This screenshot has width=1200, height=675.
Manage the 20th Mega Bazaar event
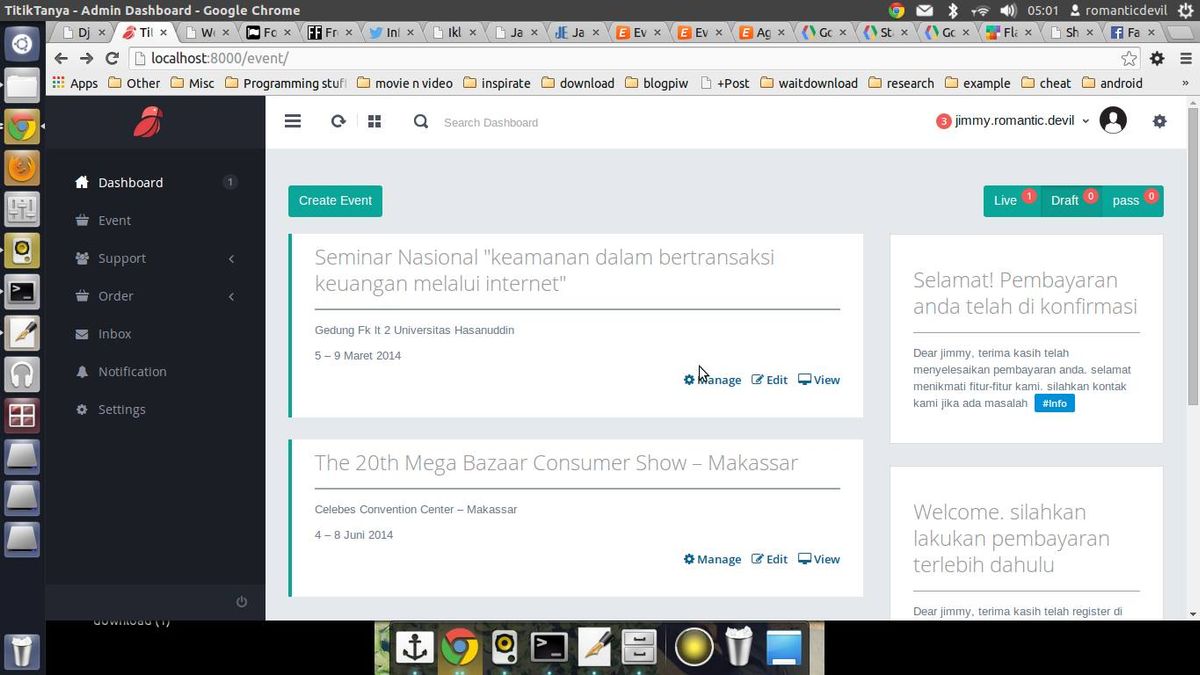click(x=712, y=559)
